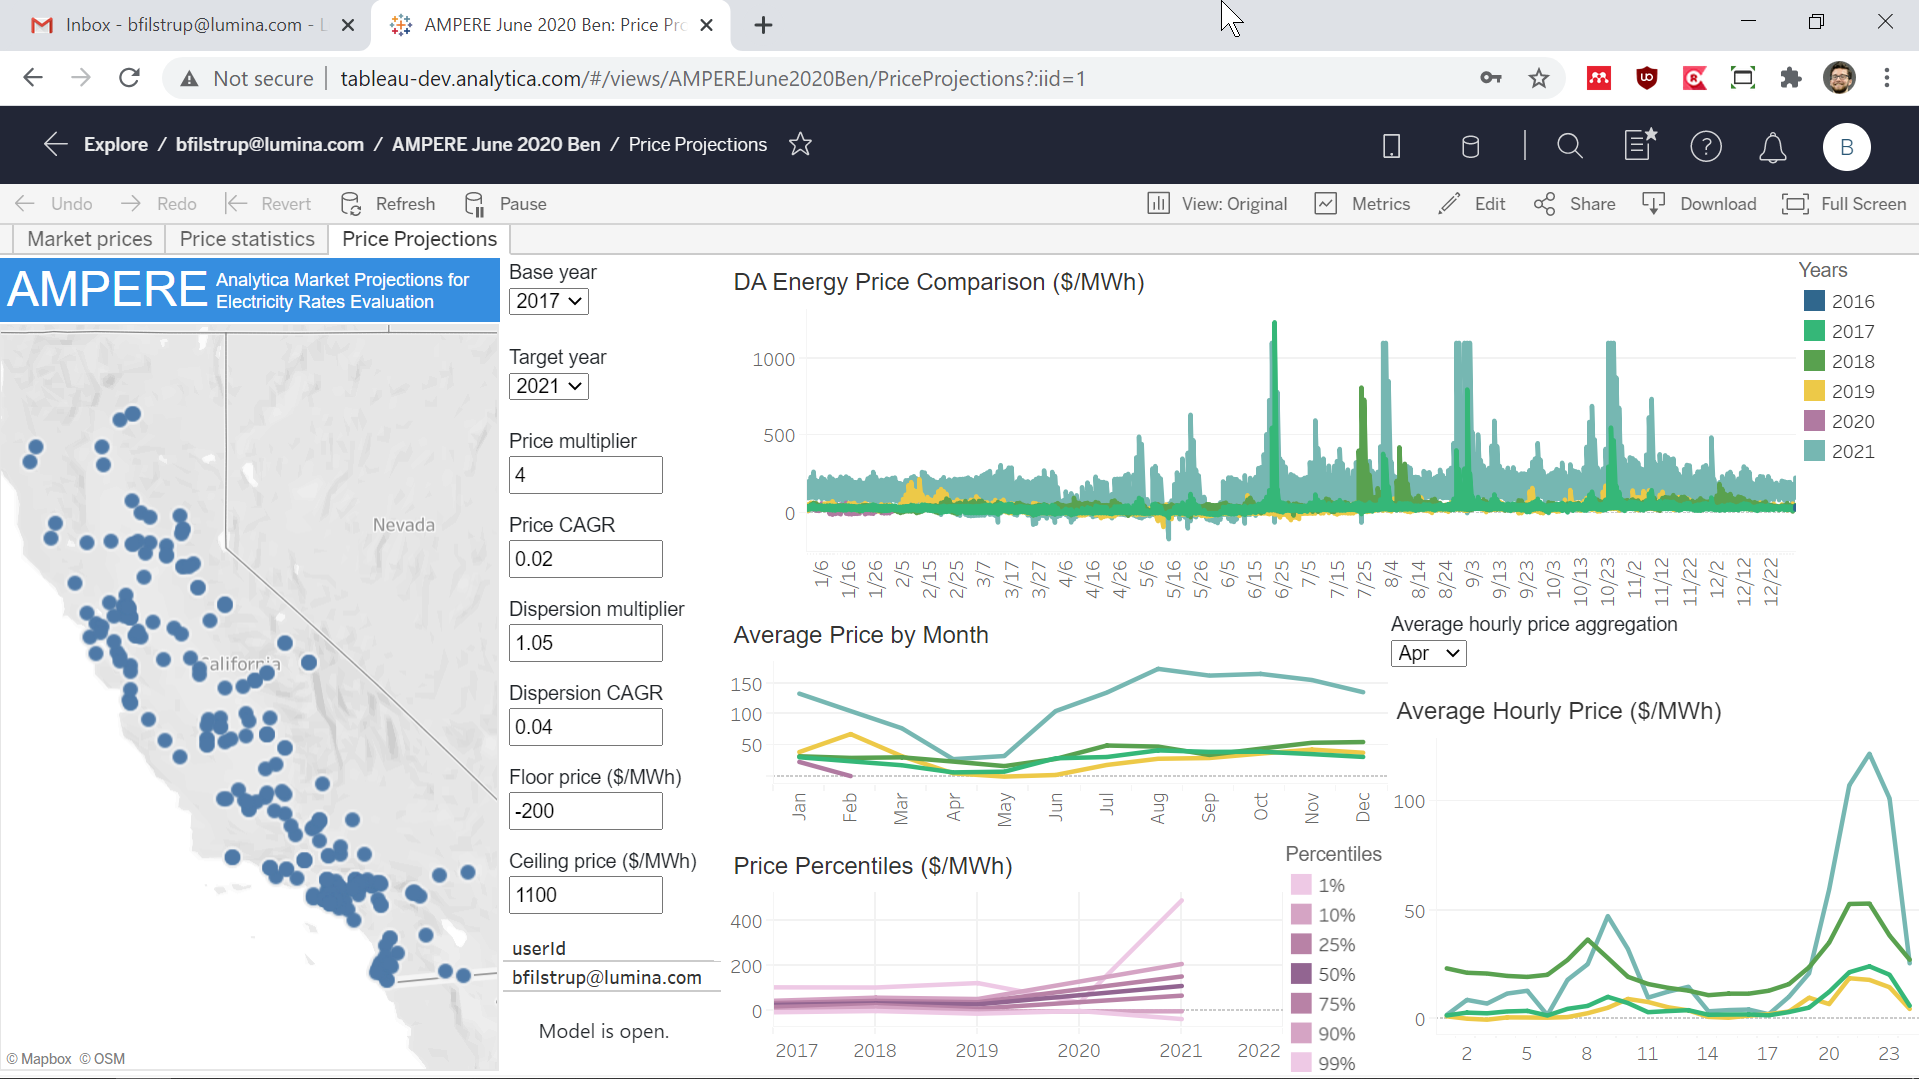The image size is (1919, 1079).
Task: Open the favorites list icon
Action: 1640,145
